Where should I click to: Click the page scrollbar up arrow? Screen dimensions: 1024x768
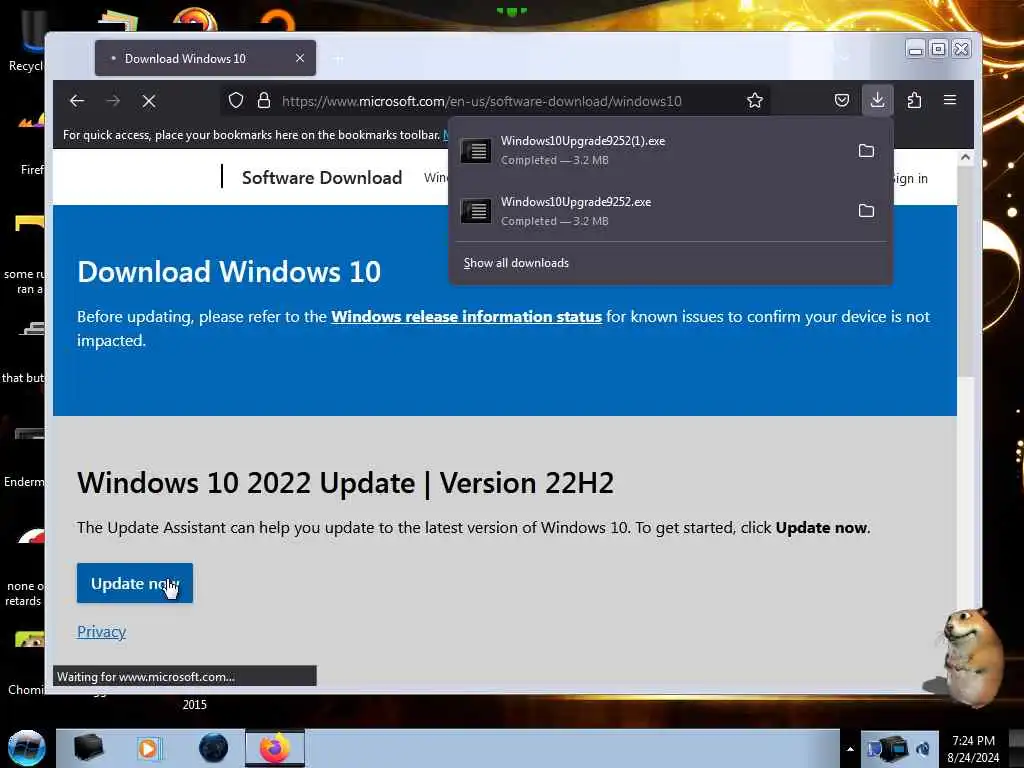tap(965, 157)
